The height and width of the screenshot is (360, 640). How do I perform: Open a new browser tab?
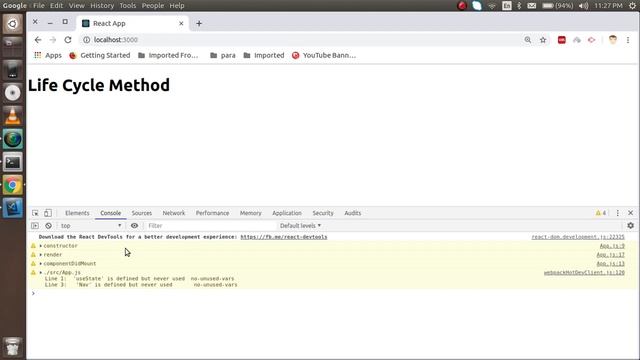[199, 23]
